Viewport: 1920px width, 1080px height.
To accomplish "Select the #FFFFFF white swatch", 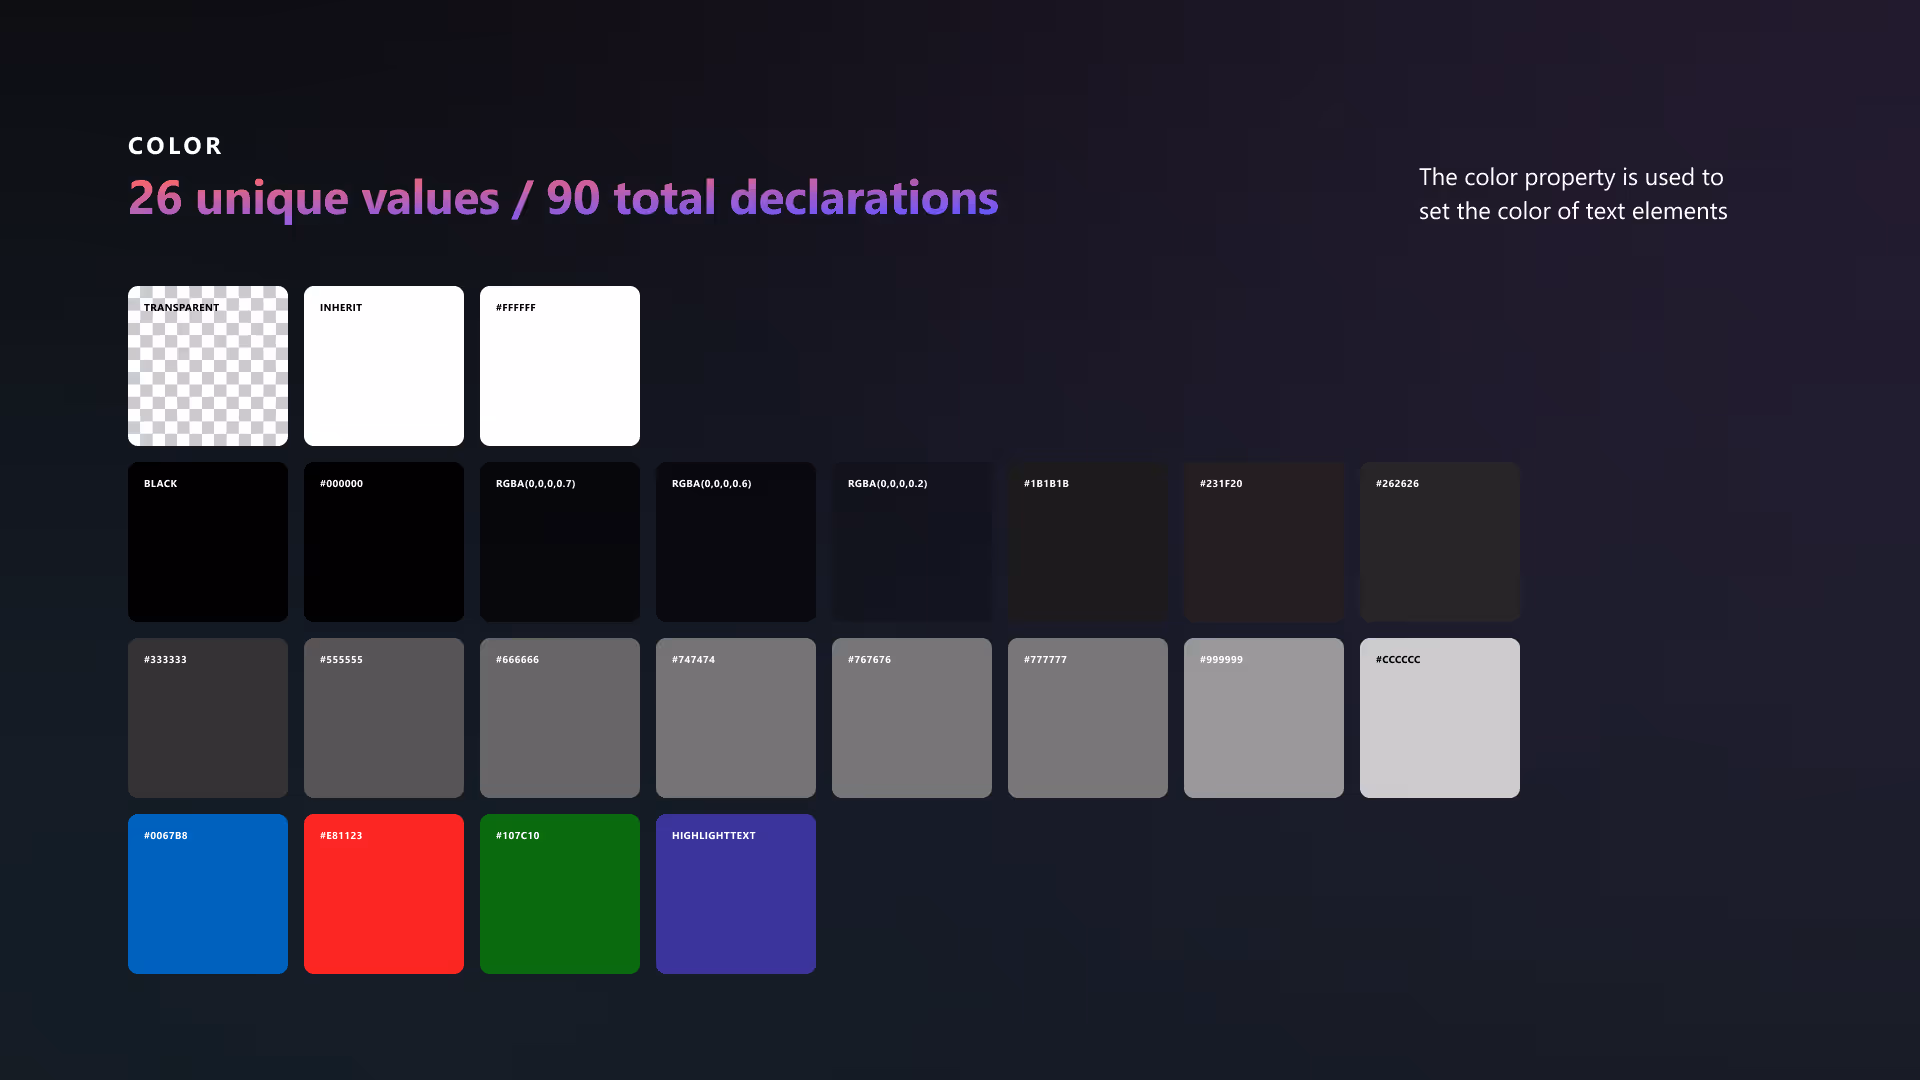I will pyautogui.click(x=559, y=365).
